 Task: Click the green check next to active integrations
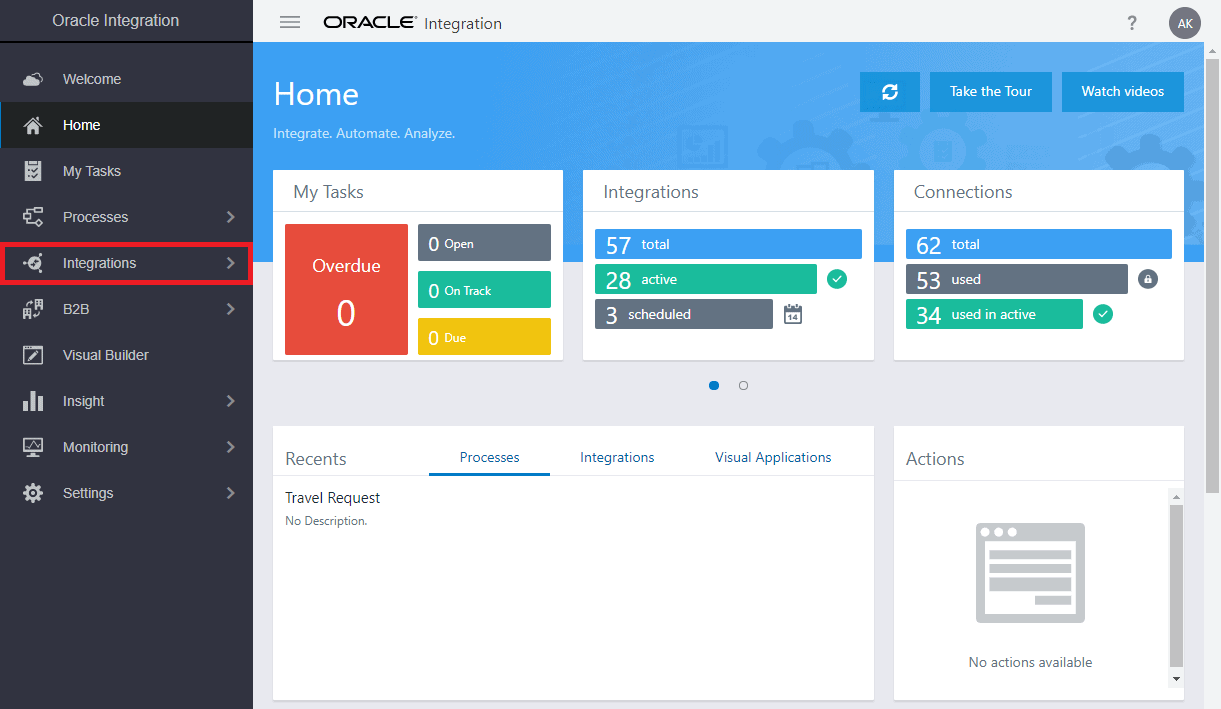click(837, 279)
